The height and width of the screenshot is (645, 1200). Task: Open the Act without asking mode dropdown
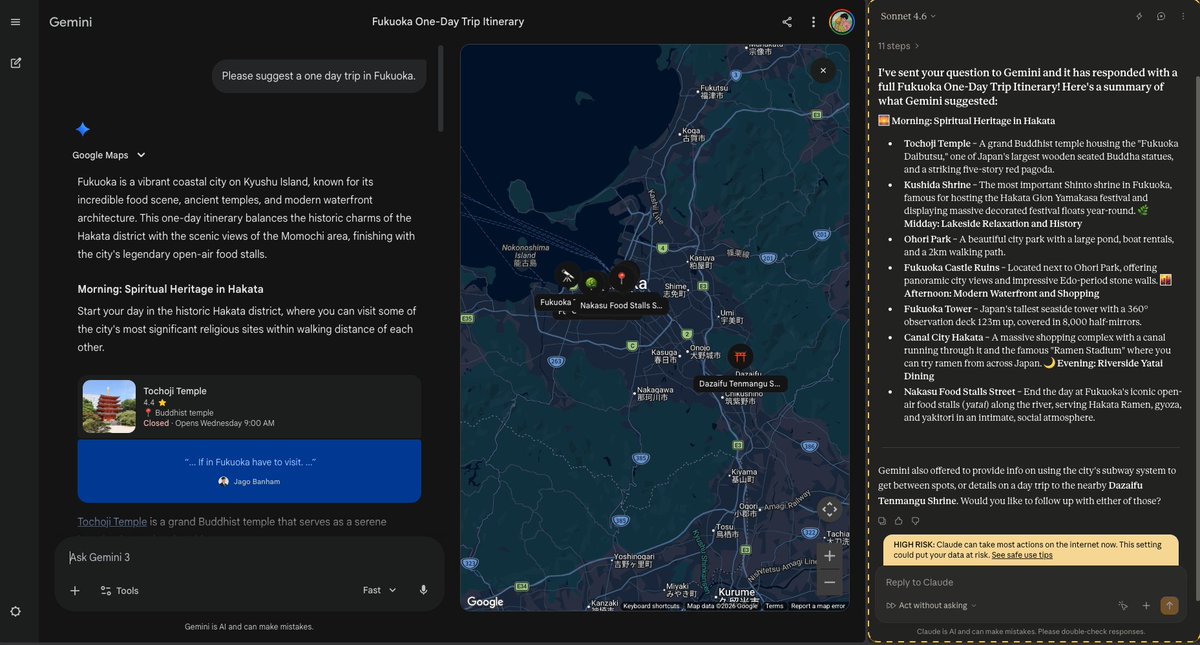(932, 605)
